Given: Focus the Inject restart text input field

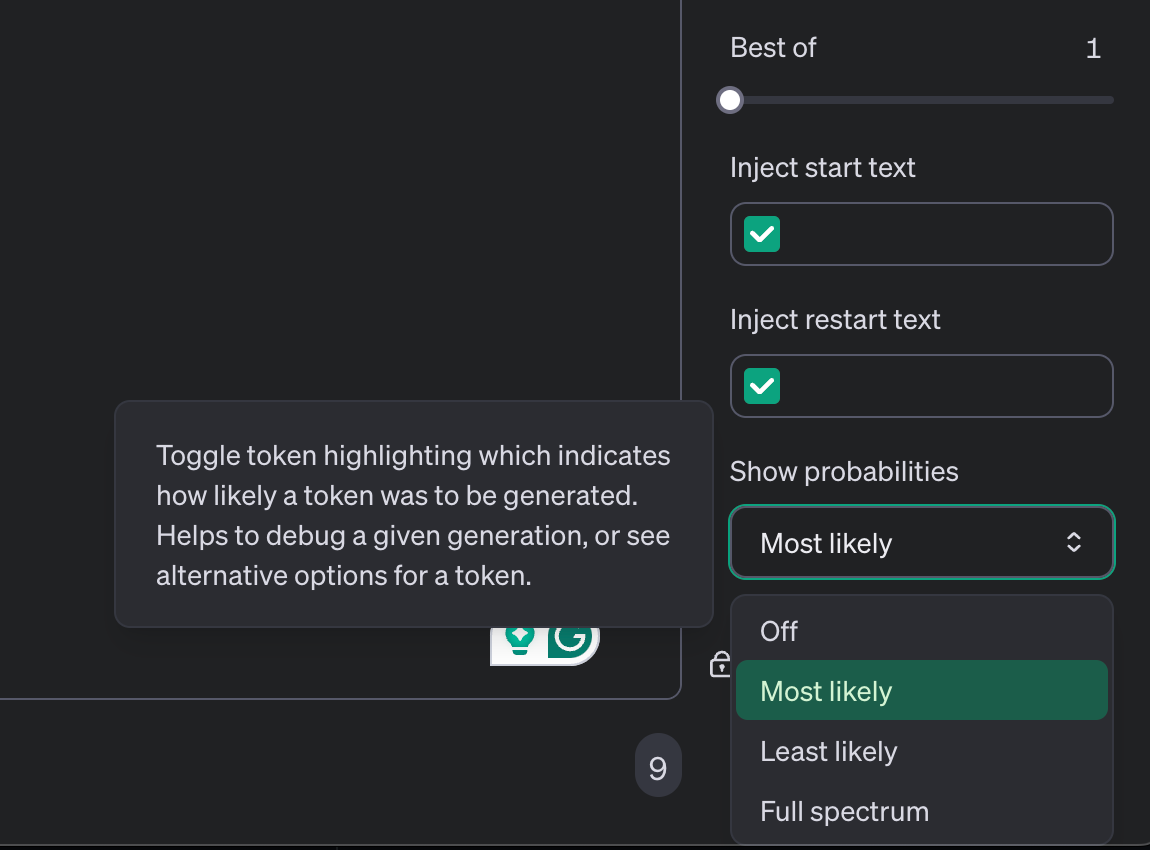Looking at the screenshot, I should tap(940, 386).
